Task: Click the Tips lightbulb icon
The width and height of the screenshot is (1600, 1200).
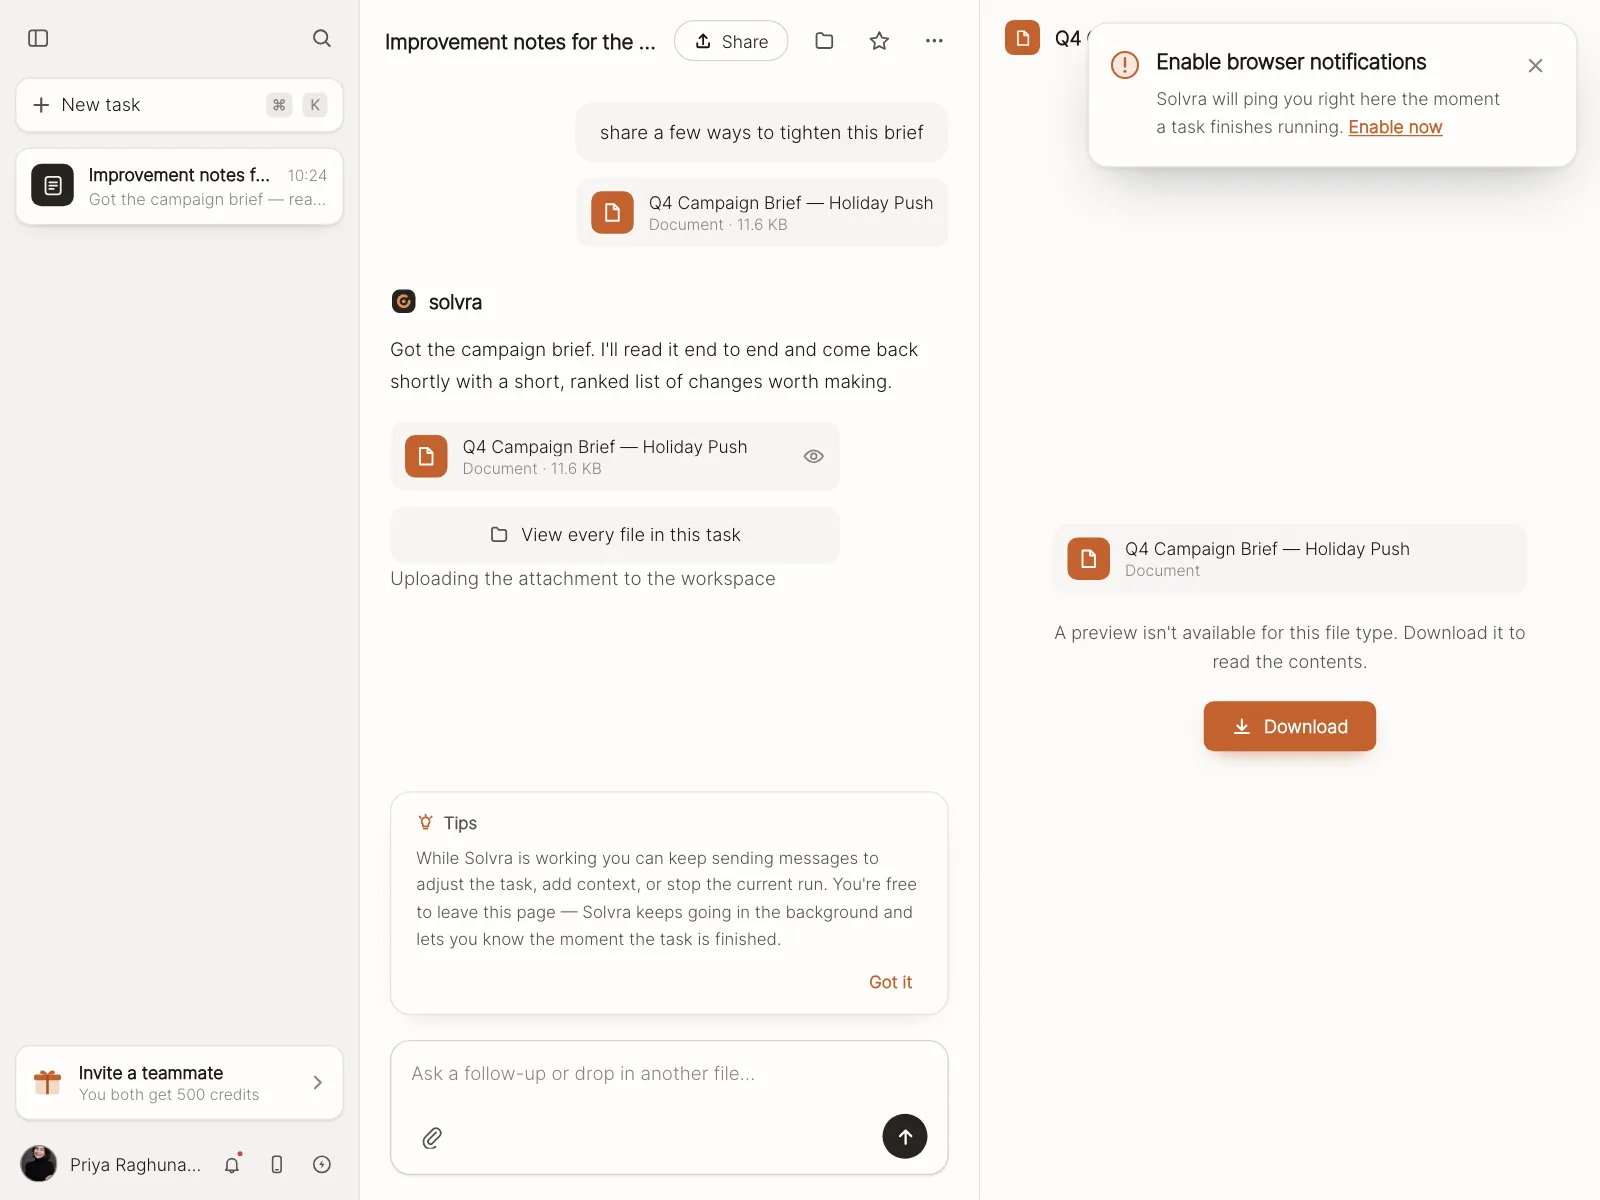Action: tap(426, 822)
